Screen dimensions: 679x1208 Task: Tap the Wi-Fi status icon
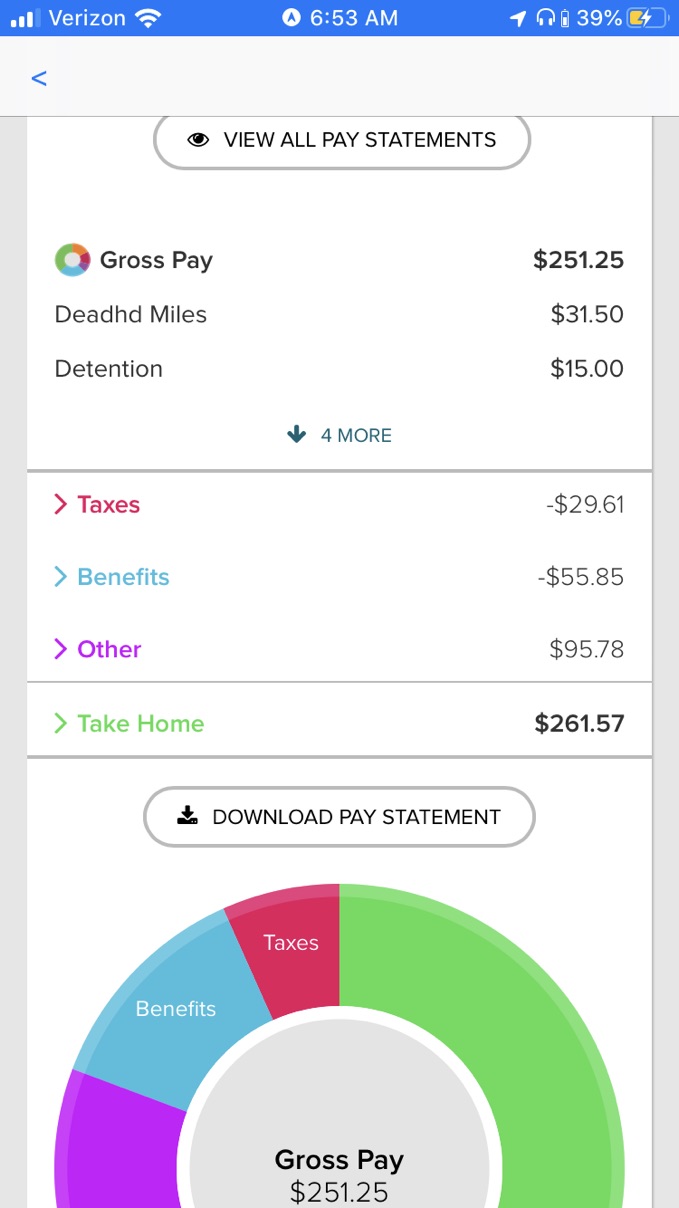click(148, 18)
